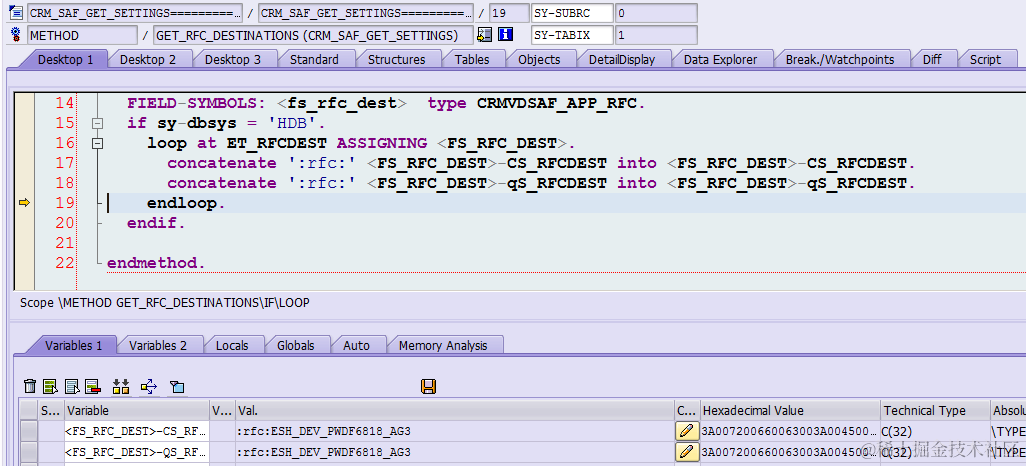Click the green list icon next to trash can
The image size is (1026, 466).
[50, 387]
